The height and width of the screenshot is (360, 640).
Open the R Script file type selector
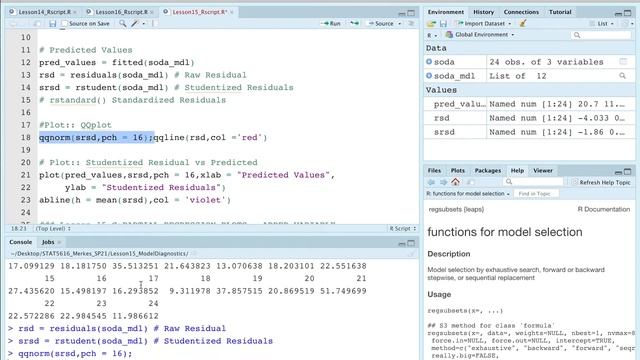click(x=402, y=229)
